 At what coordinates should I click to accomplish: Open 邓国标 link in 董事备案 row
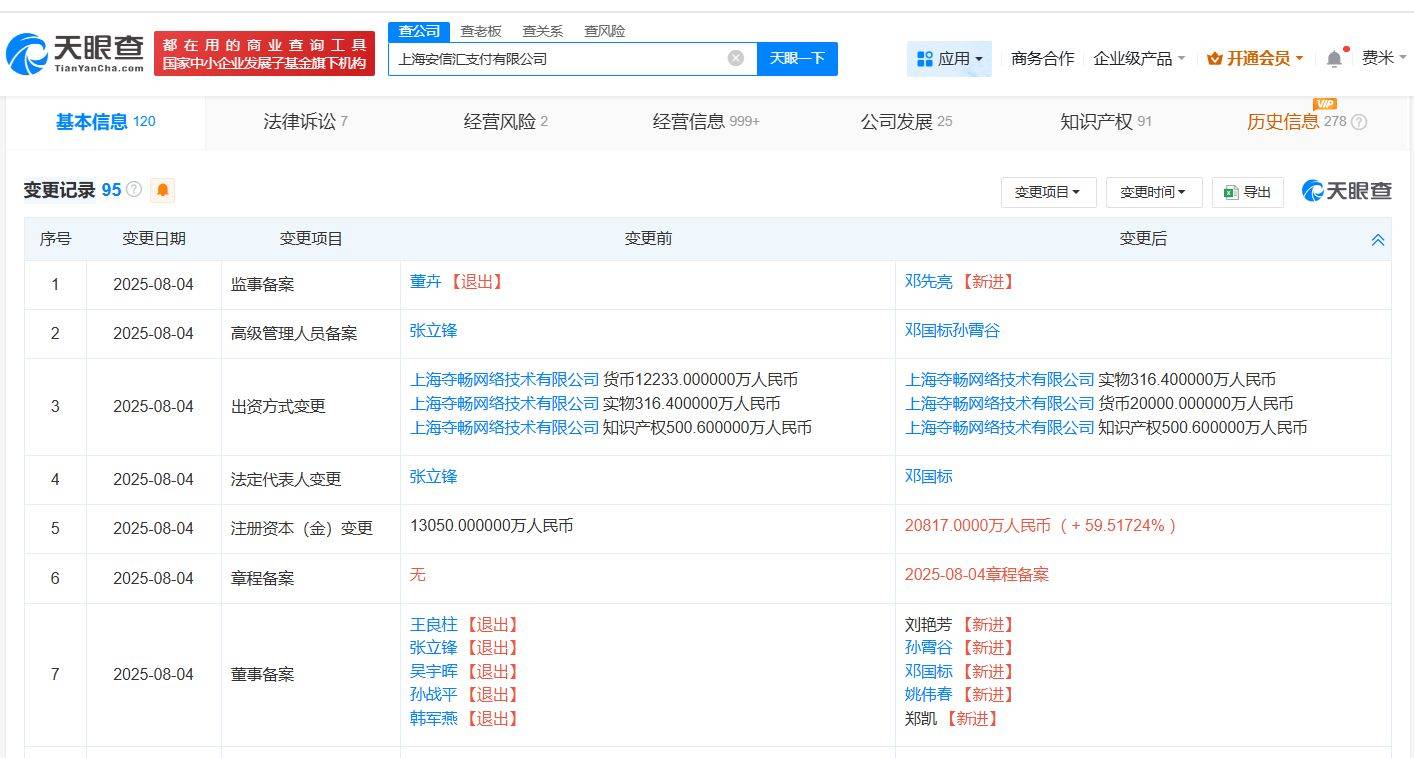[929, 672]
